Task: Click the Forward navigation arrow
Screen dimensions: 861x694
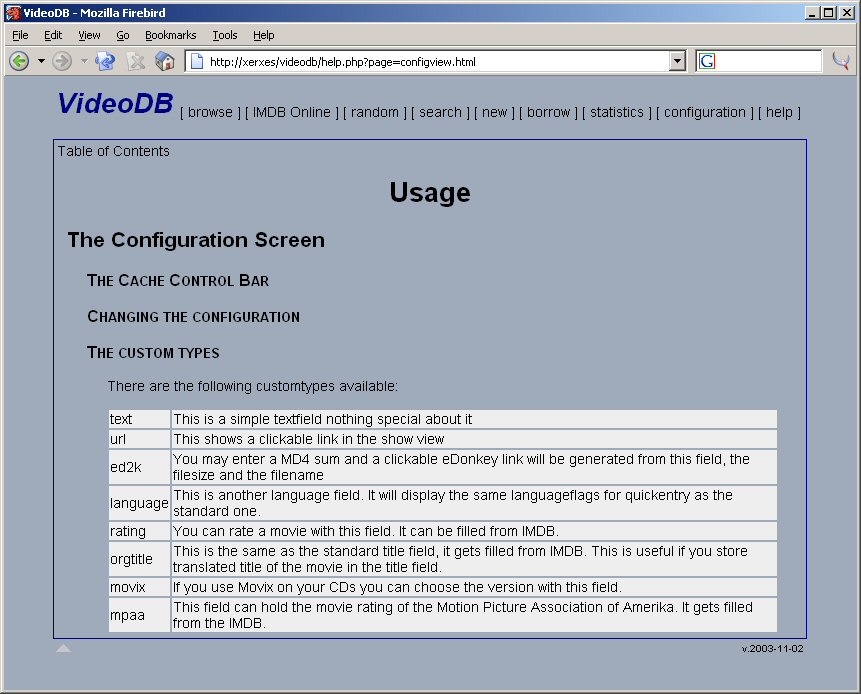Action: (62, 61)
